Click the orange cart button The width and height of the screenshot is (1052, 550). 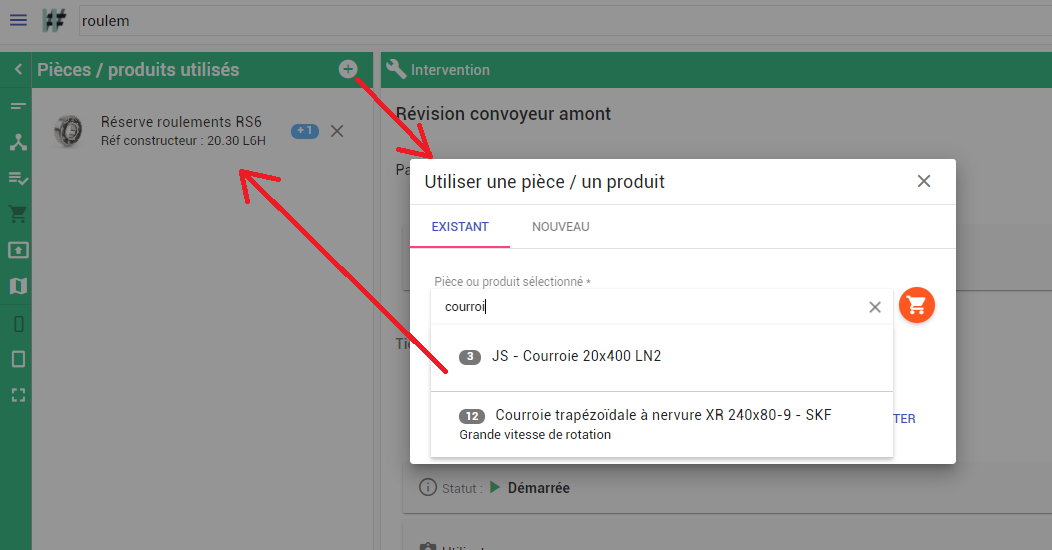tap(916, 305)
